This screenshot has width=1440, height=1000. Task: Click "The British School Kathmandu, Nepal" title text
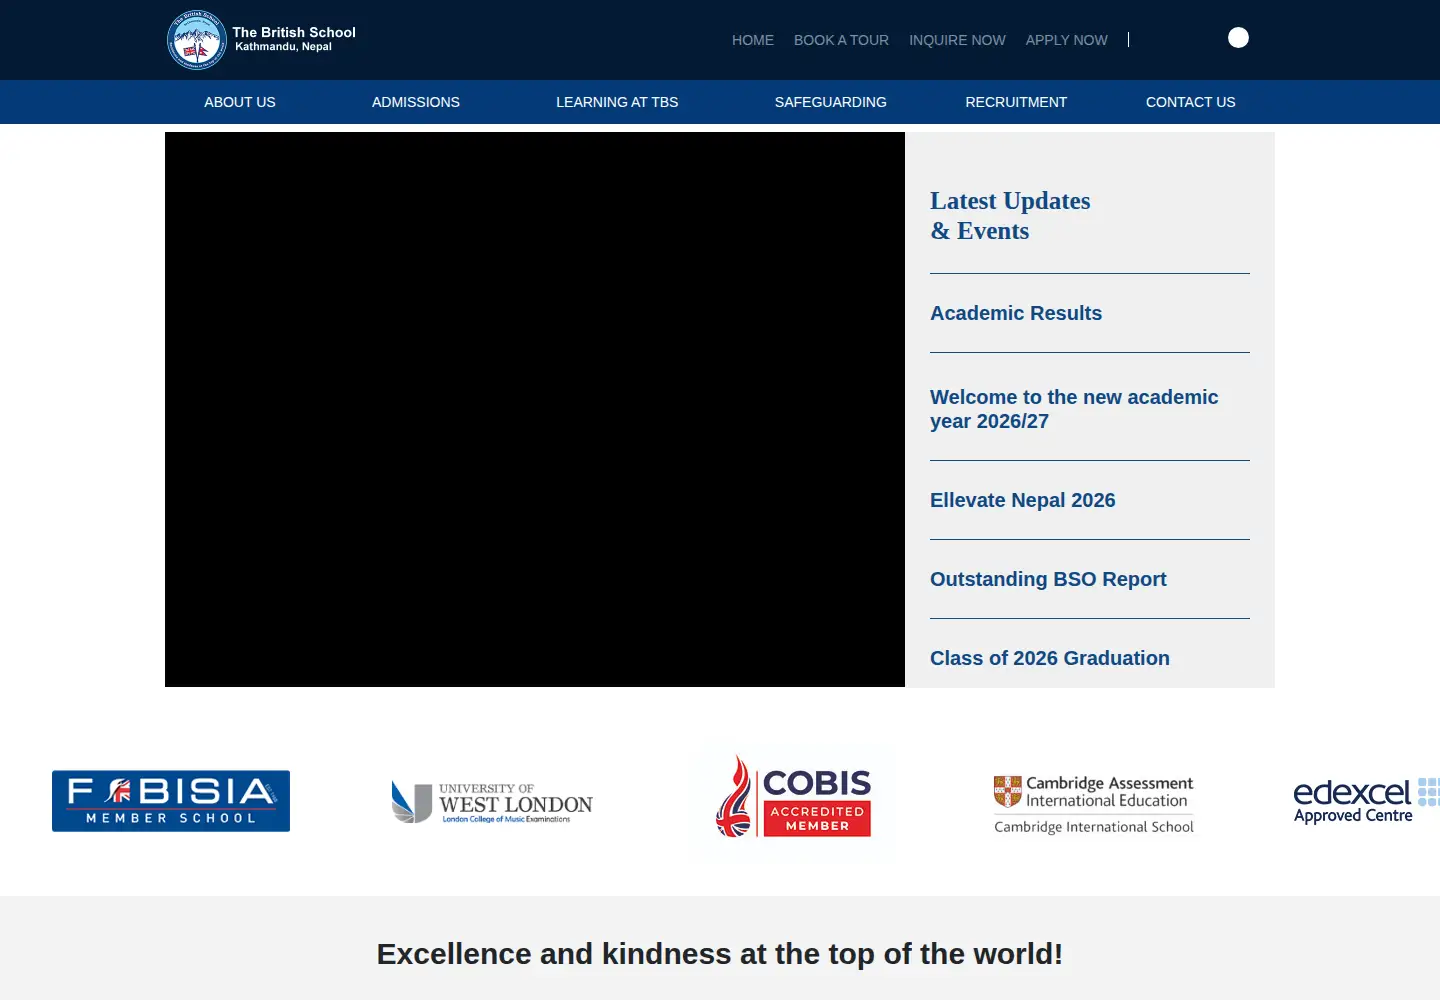294,39
